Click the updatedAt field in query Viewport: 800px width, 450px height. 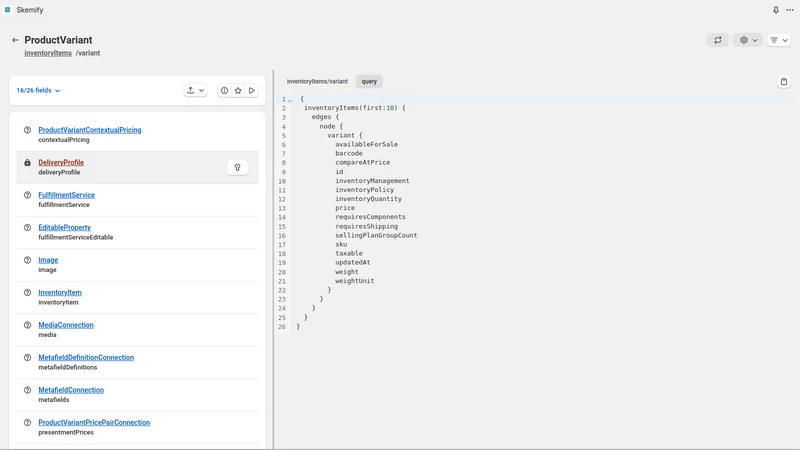tap(353, 262)
